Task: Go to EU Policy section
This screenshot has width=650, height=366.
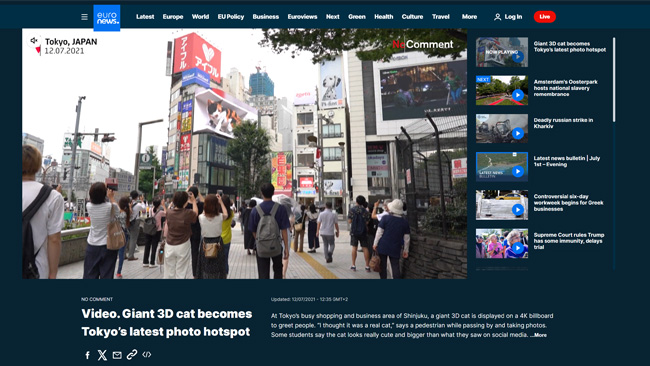Action: (x=231, y=17)
